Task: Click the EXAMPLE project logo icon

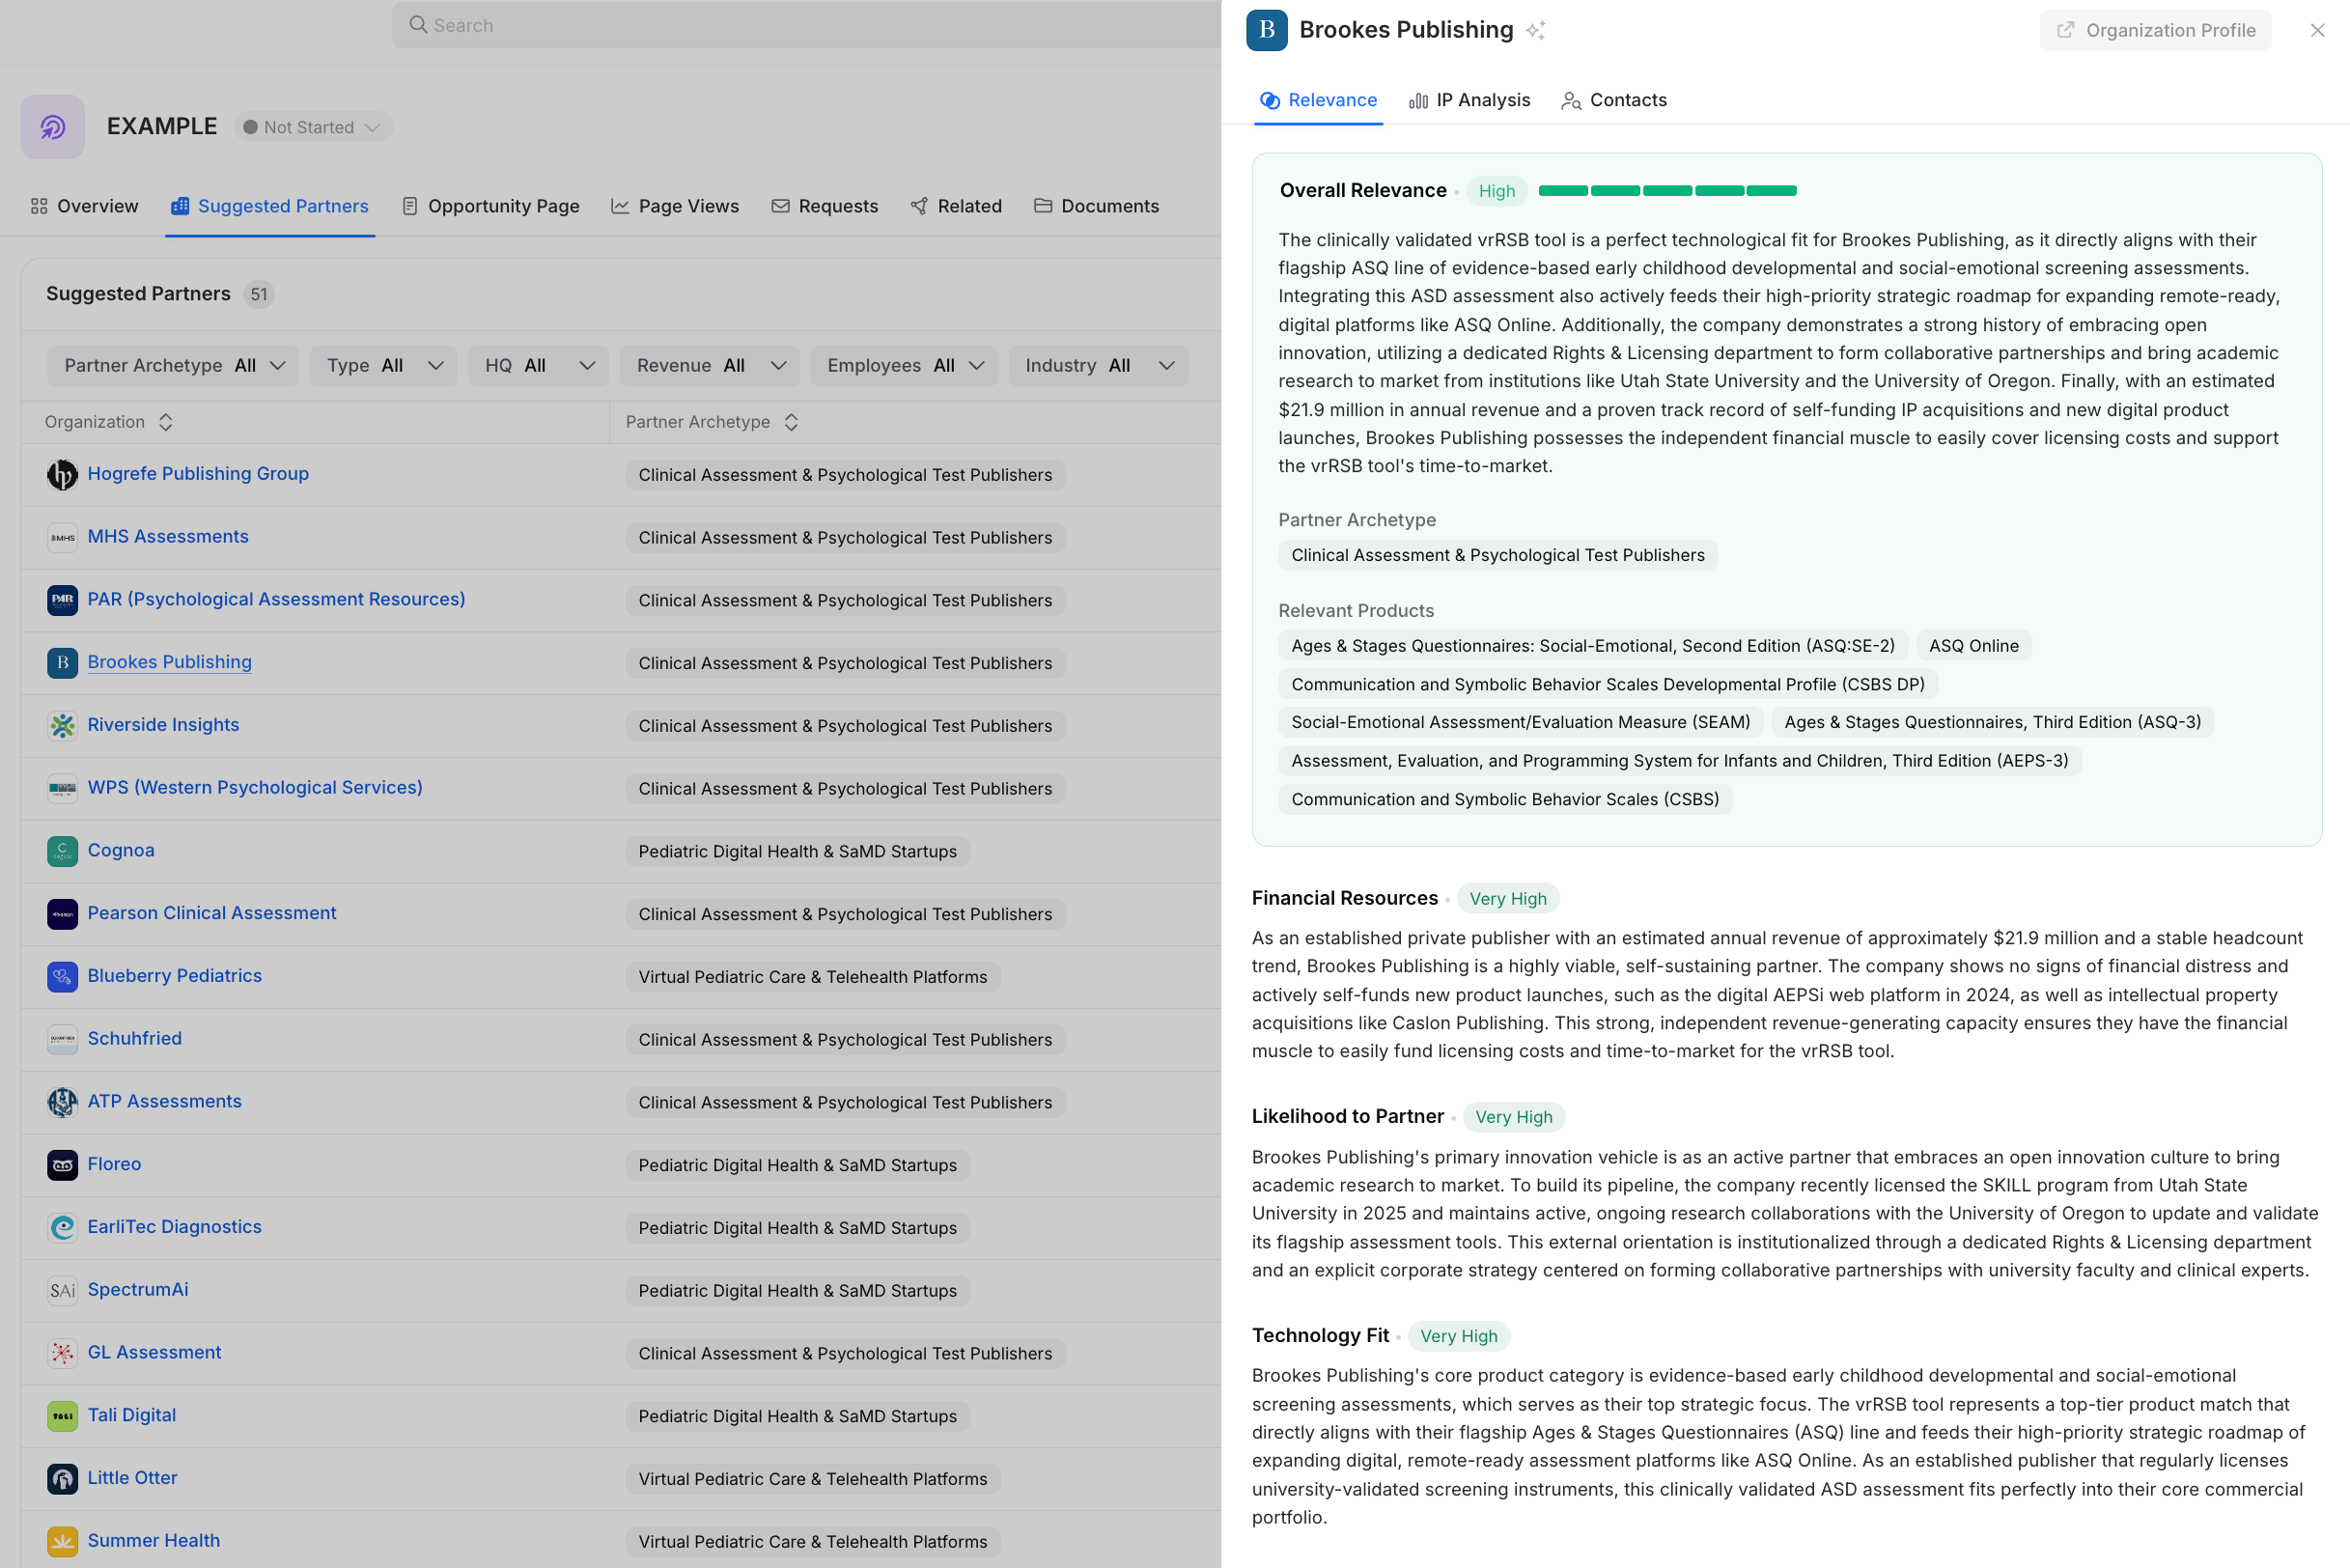Action: click(53, 127)
